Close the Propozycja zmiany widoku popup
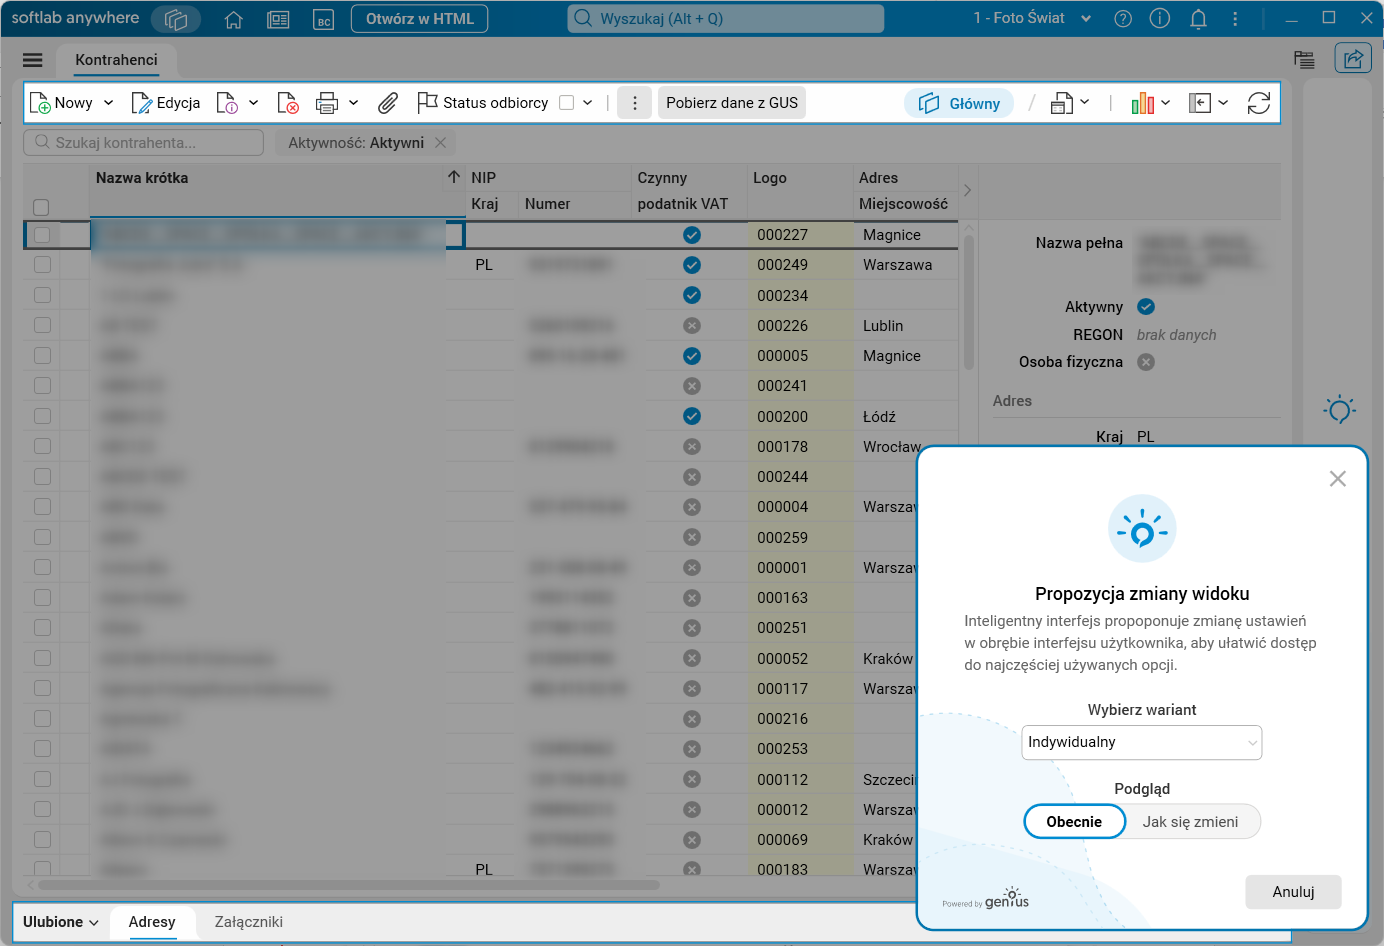This screenshot has height=946, width=1384. 1338,479
